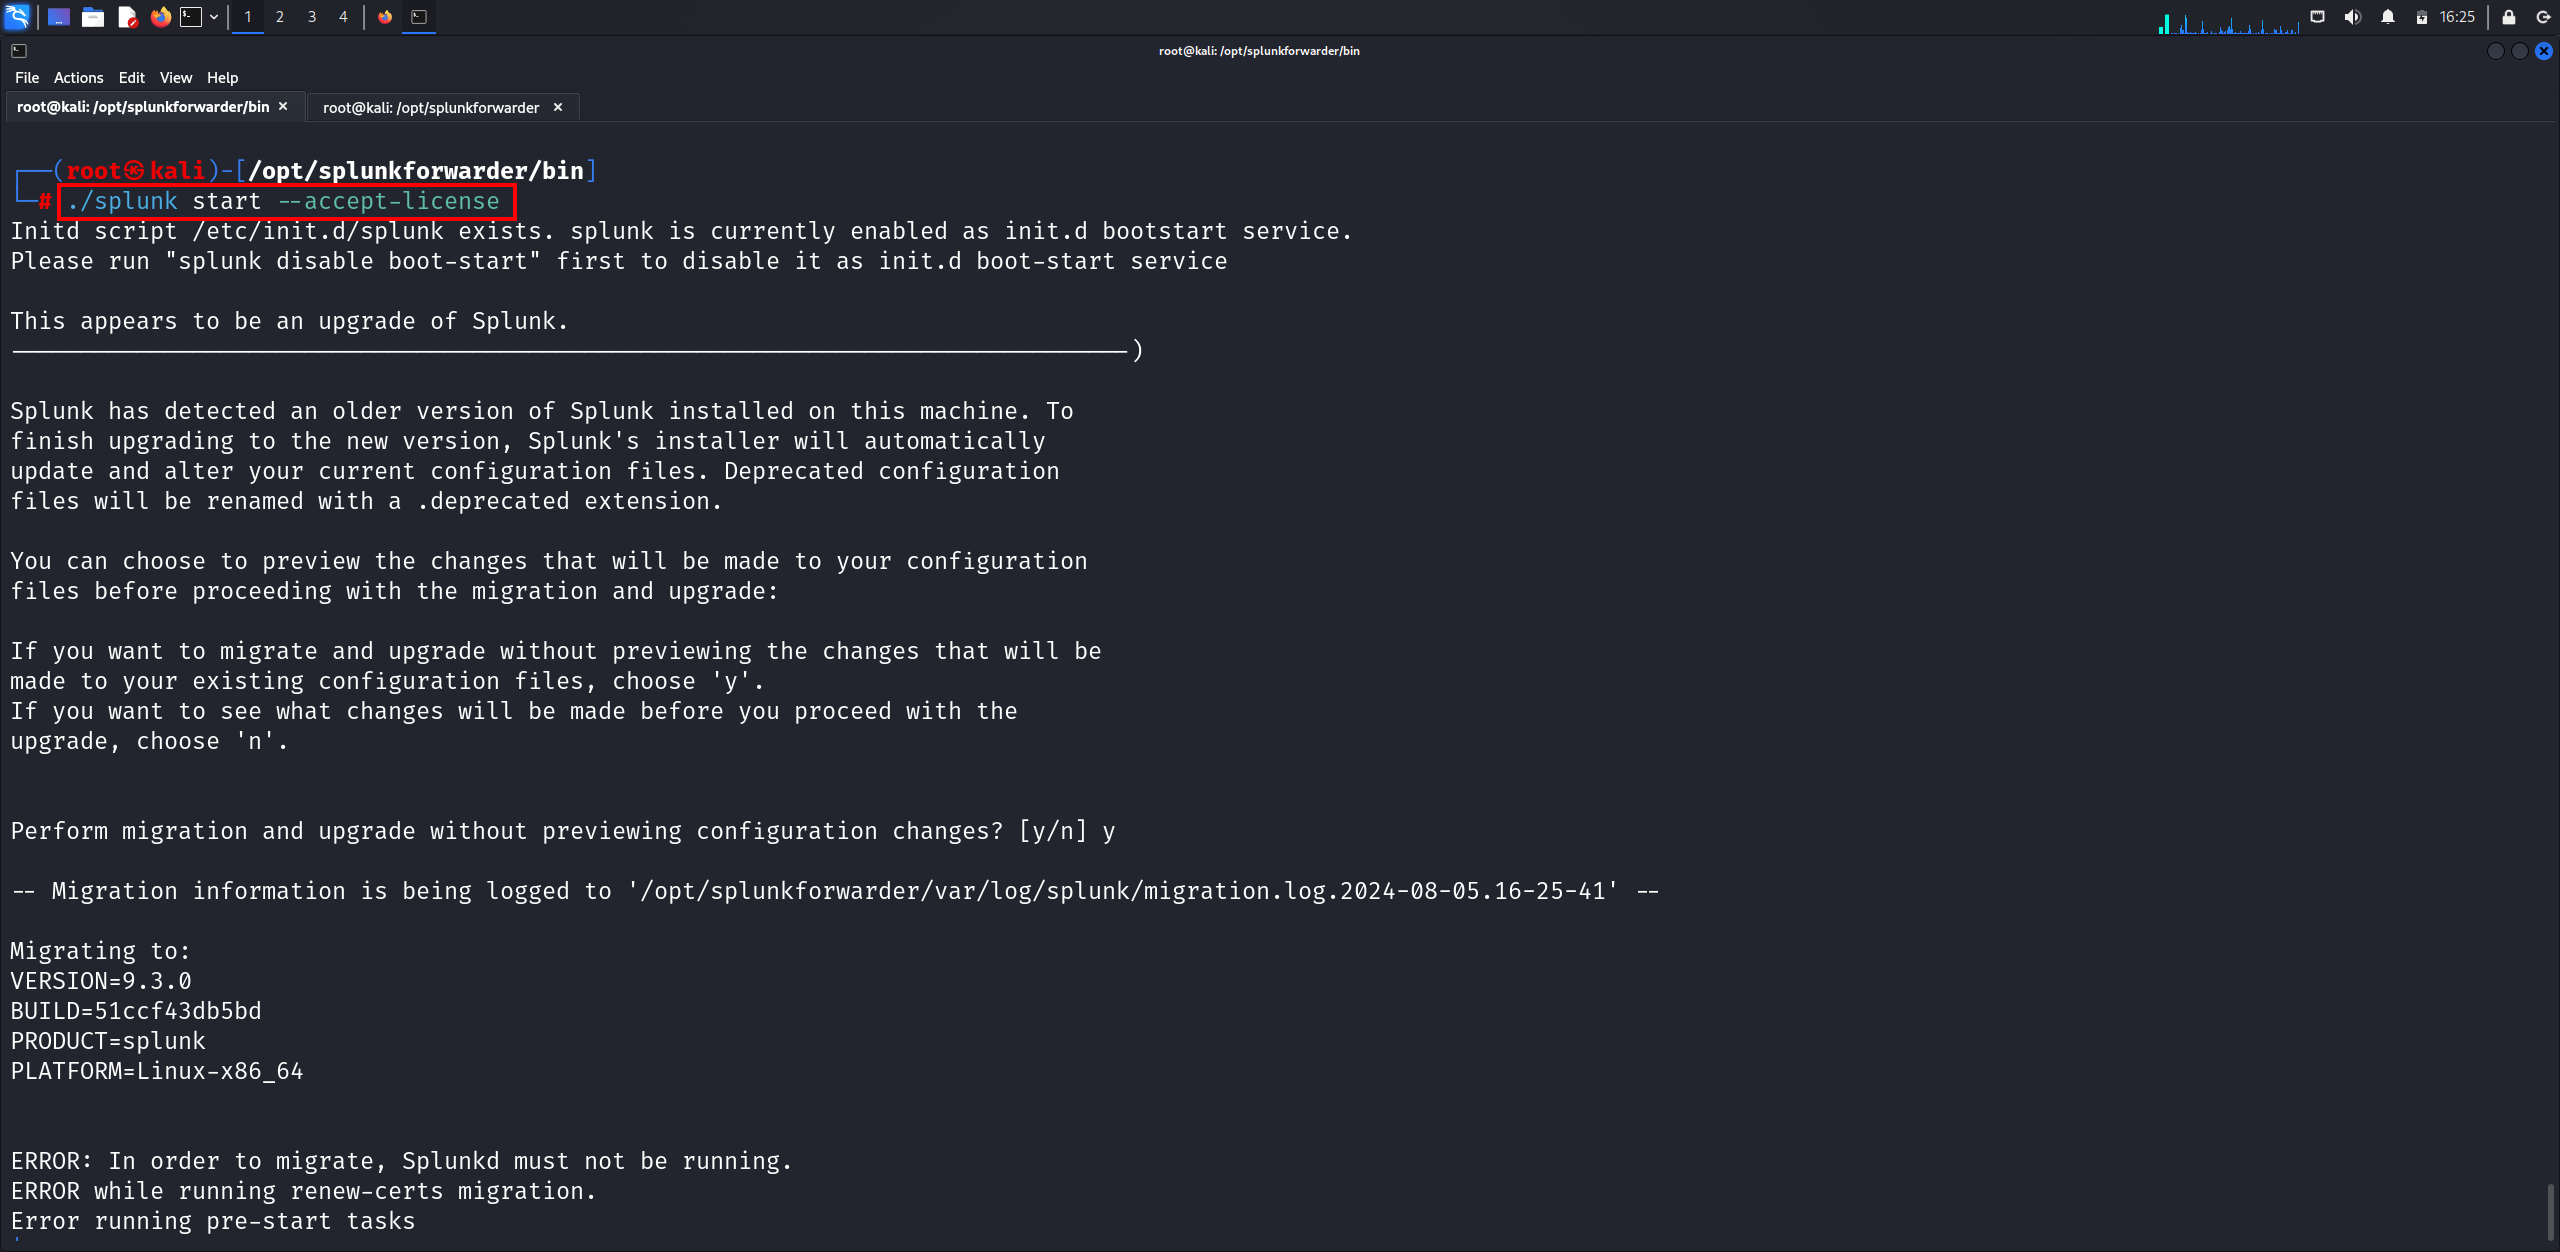Open the volume control icon
This screenshot has width=2560, height=1252.
pos(2353,17)
